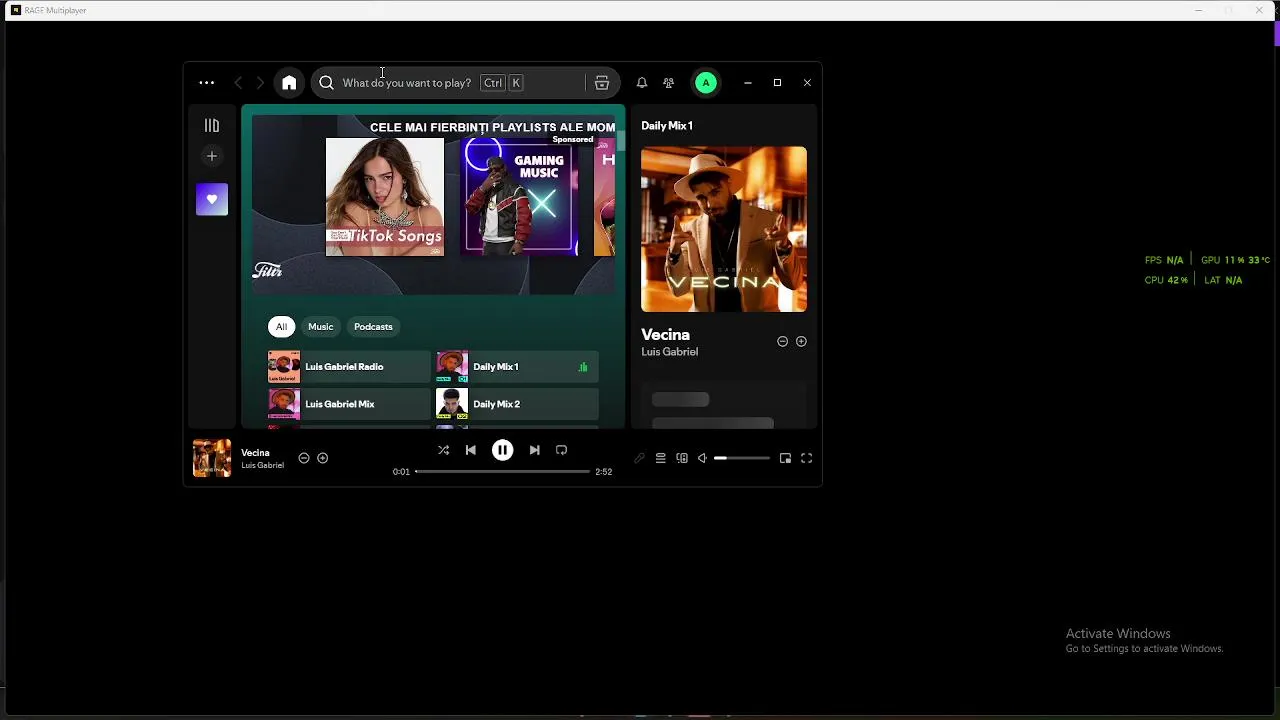Click the song progress bar
Image resolution: width=1280 pixels, height=720 pixels.
(502, 471)
